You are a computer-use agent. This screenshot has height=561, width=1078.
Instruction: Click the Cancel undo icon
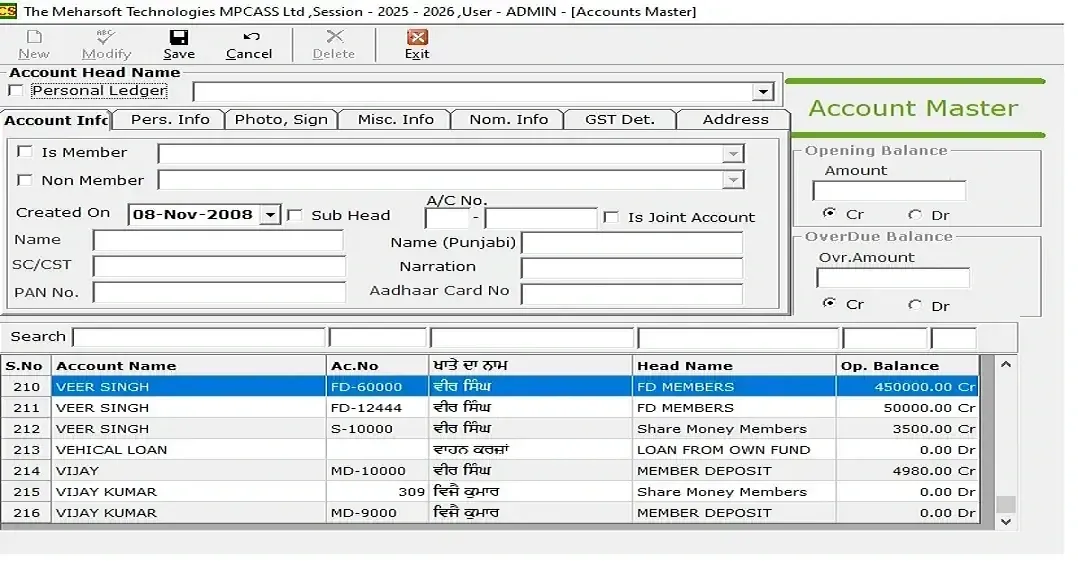coord(251,37)
